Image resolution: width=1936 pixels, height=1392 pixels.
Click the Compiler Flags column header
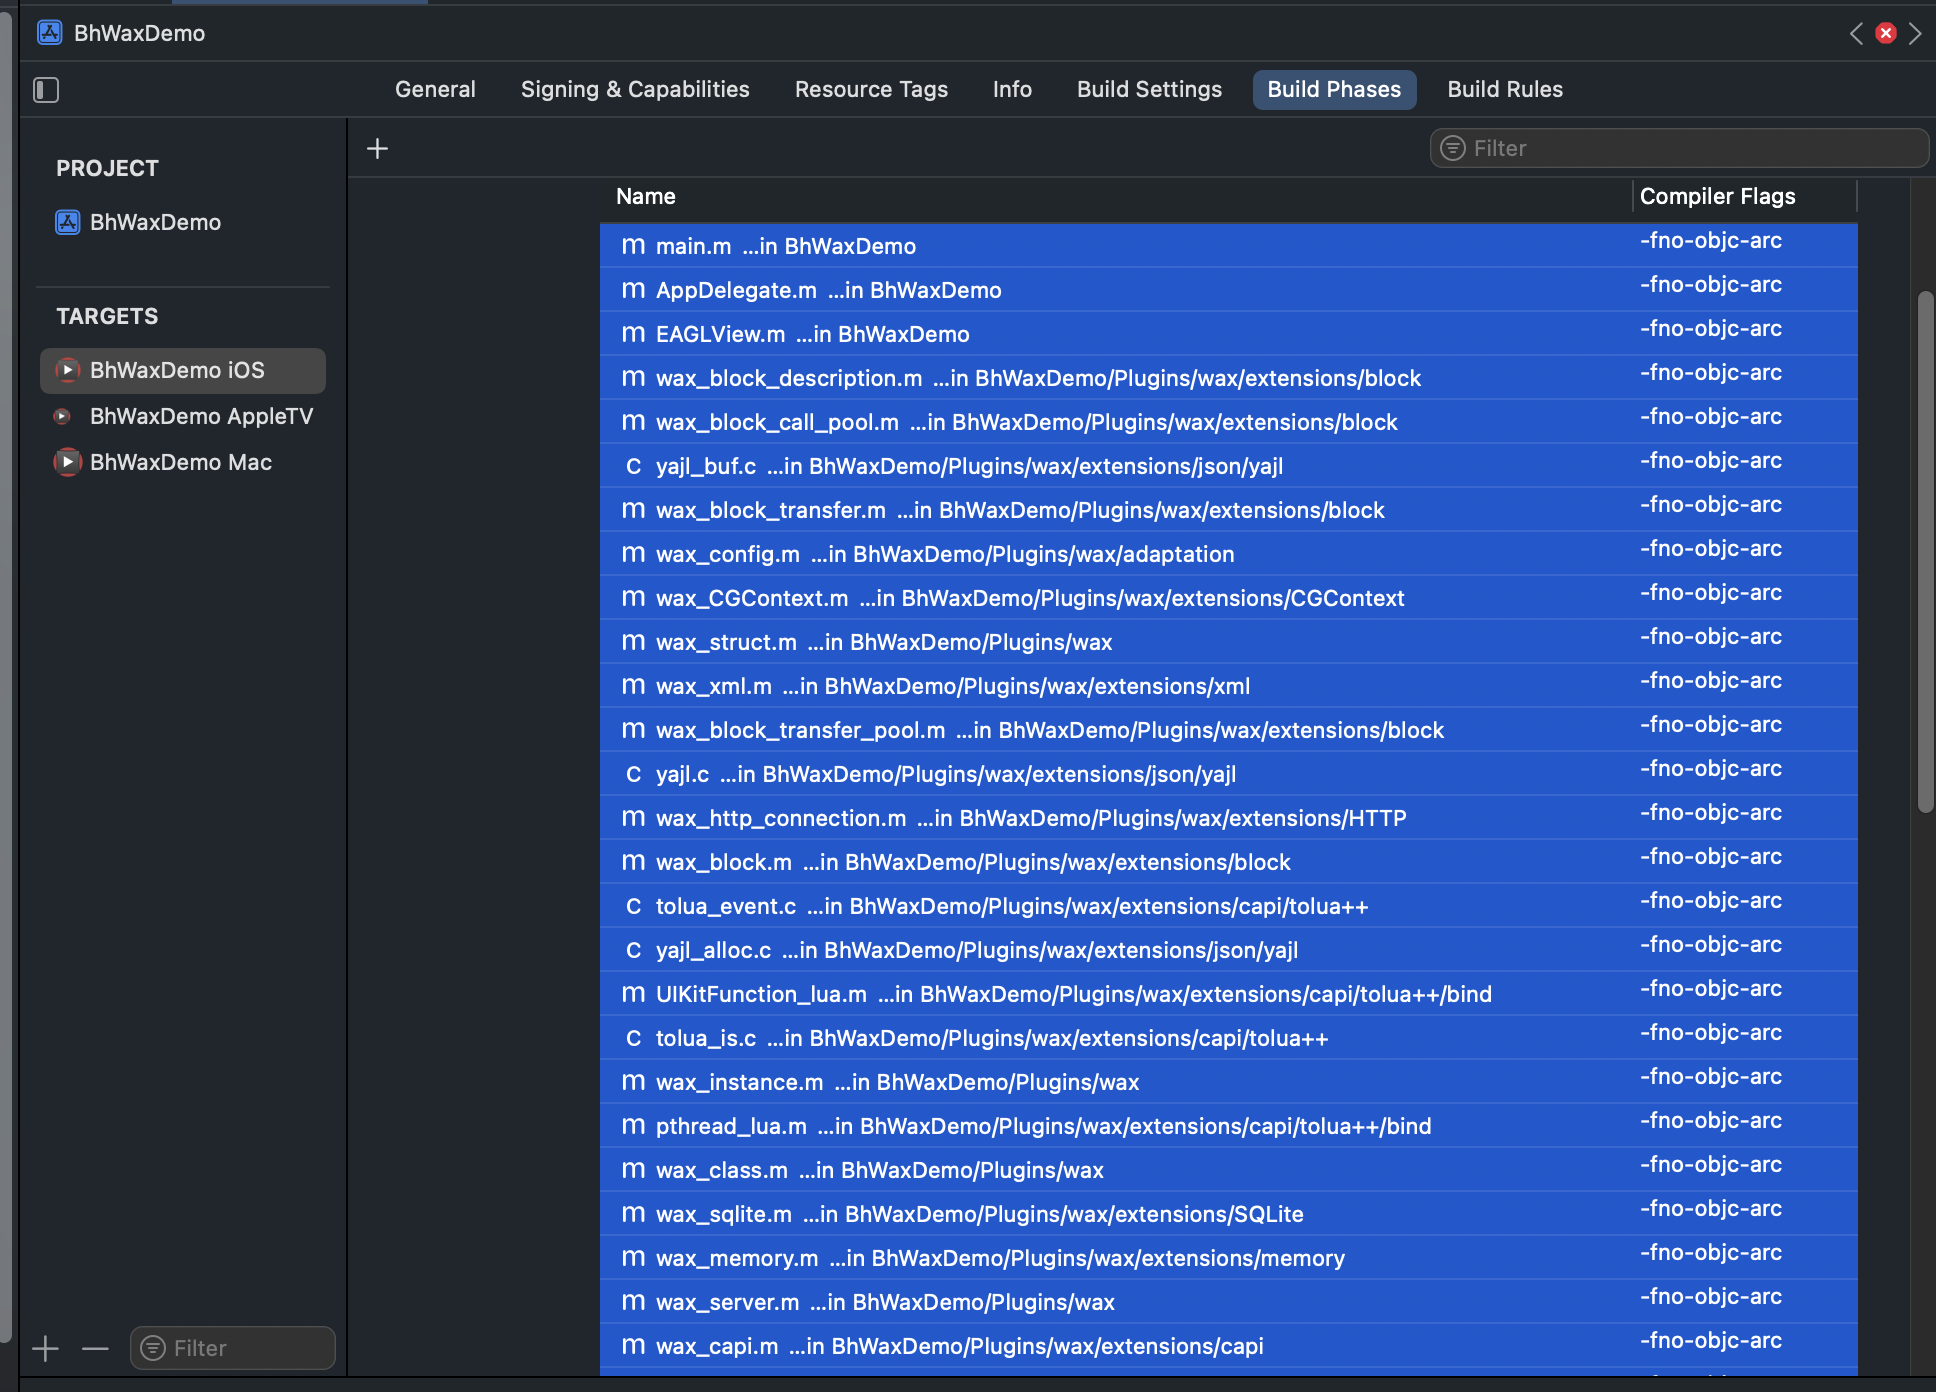click(x=1717, y=197)
